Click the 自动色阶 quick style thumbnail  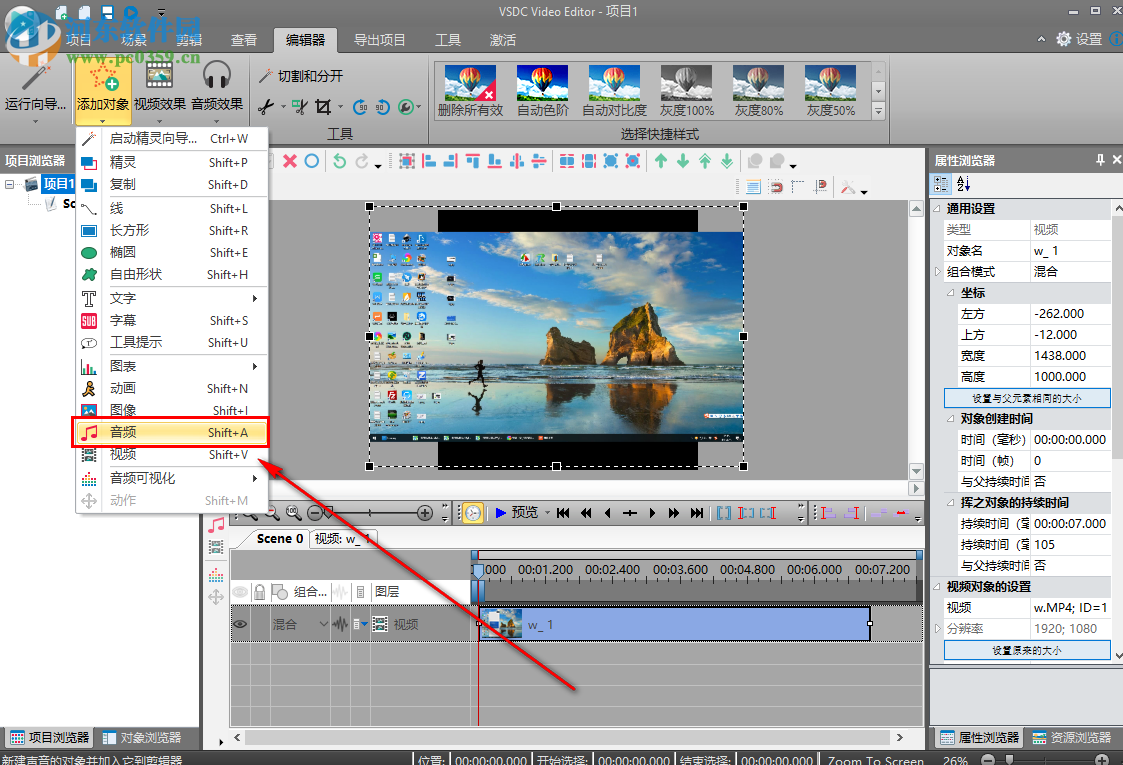pos(541,85)
